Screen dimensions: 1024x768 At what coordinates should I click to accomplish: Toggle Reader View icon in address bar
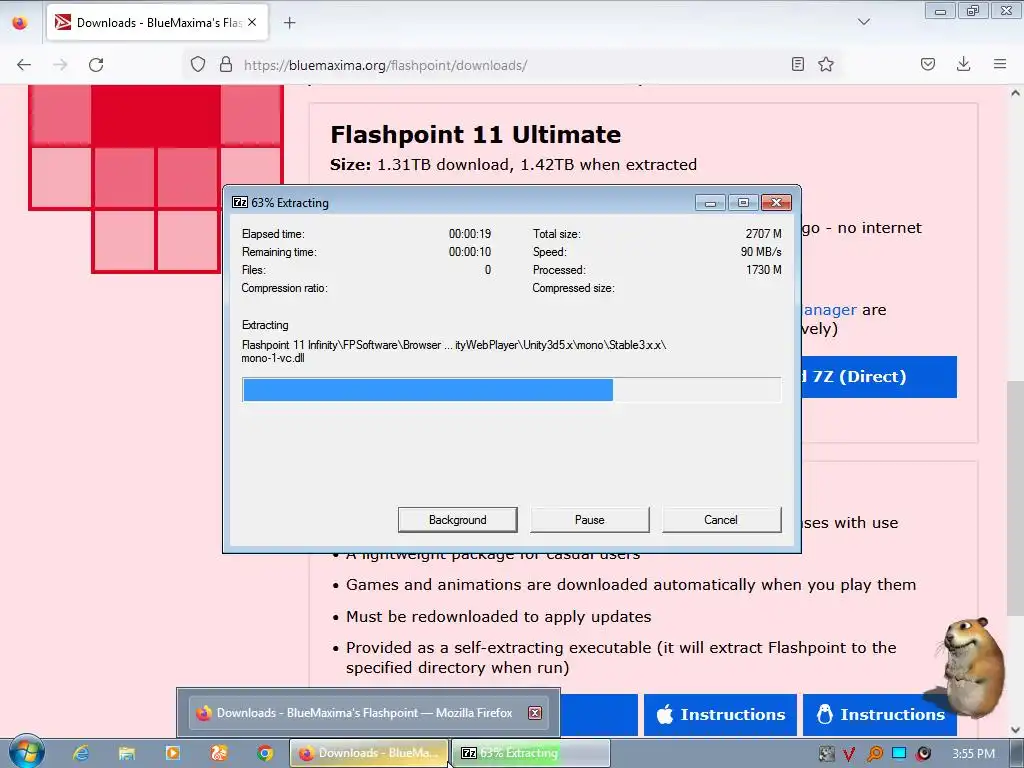click(797, 64)
